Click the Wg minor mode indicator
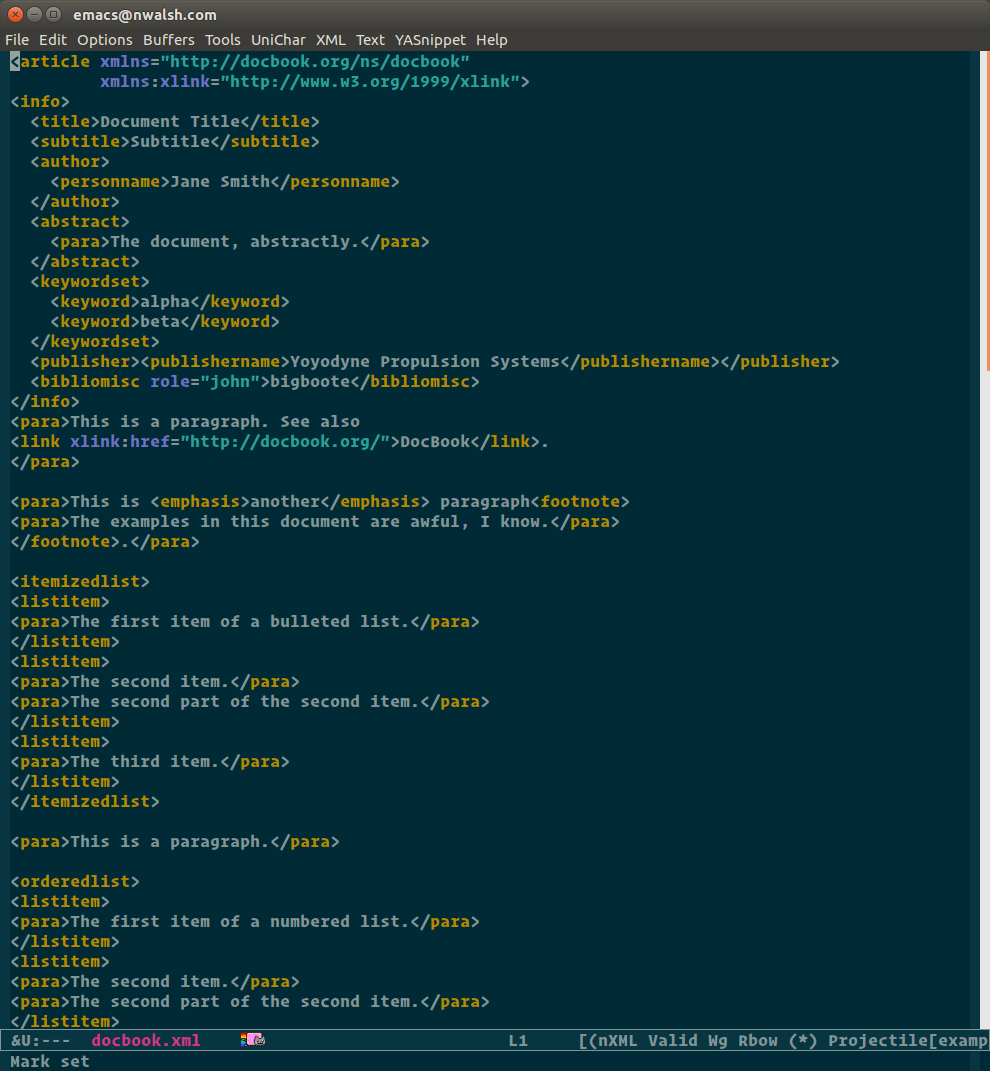The height and width of the screenshot is (1071, 990). coord(717,1040)
